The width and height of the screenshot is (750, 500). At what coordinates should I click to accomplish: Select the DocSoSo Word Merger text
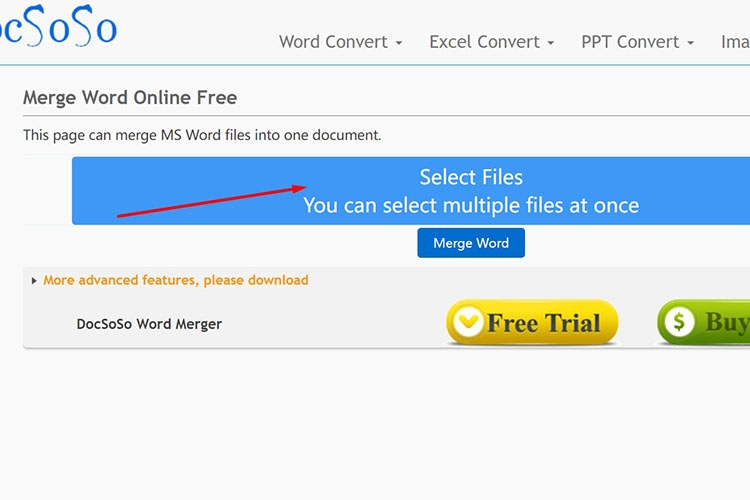point(149,324)
